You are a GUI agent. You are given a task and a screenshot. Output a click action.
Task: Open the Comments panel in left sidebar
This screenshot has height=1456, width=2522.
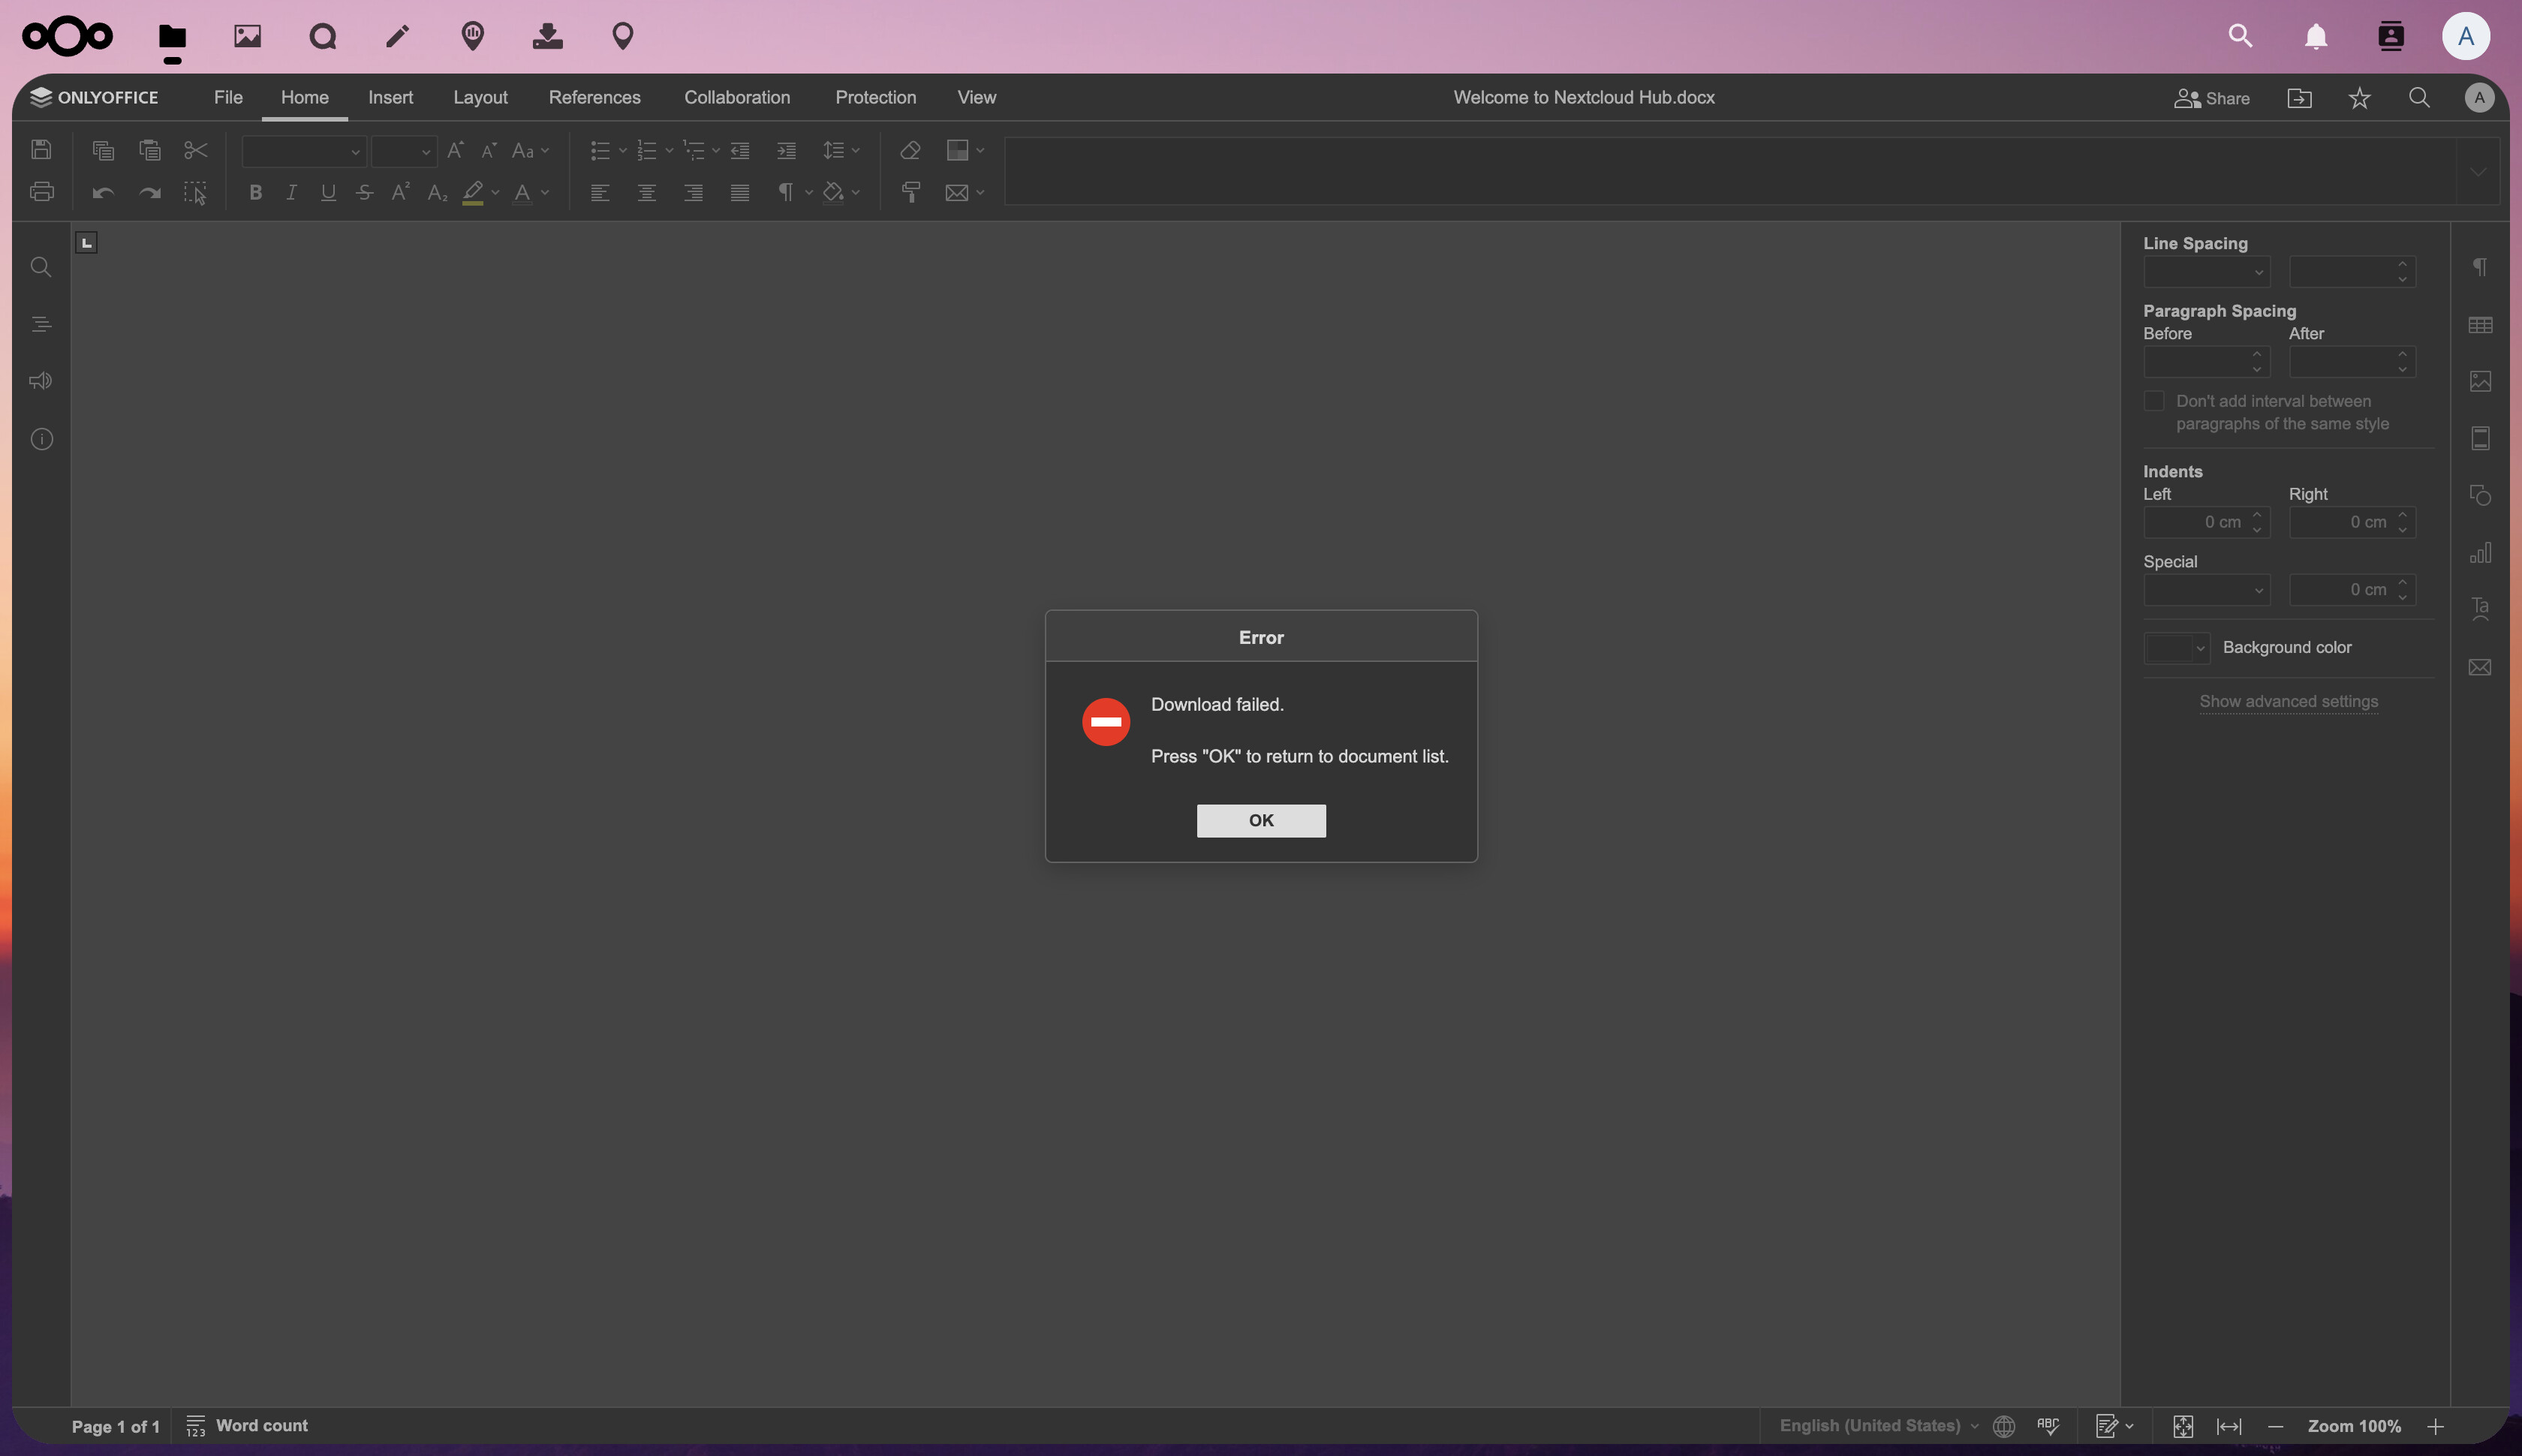41,381
